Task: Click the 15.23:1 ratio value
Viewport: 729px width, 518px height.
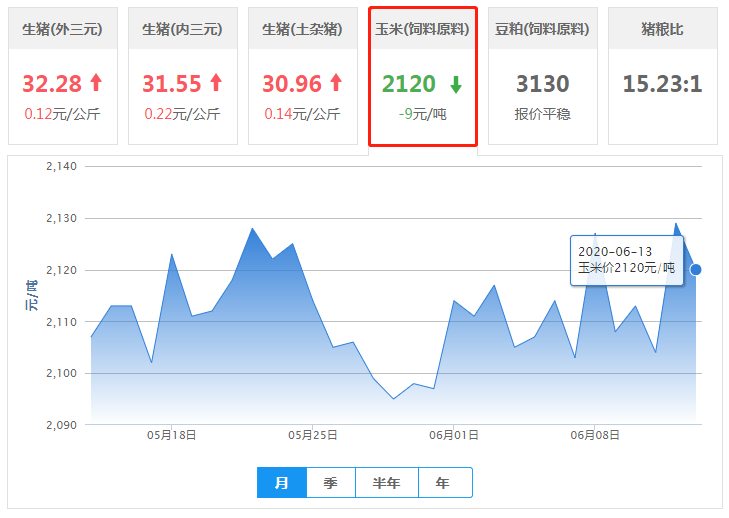Action: click(662, 84)
